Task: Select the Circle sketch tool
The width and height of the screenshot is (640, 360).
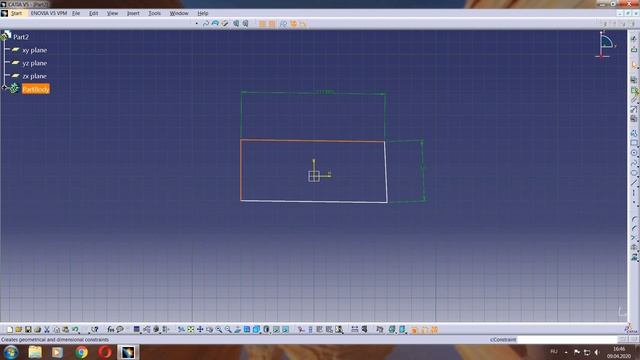Action: pos(634,153)
